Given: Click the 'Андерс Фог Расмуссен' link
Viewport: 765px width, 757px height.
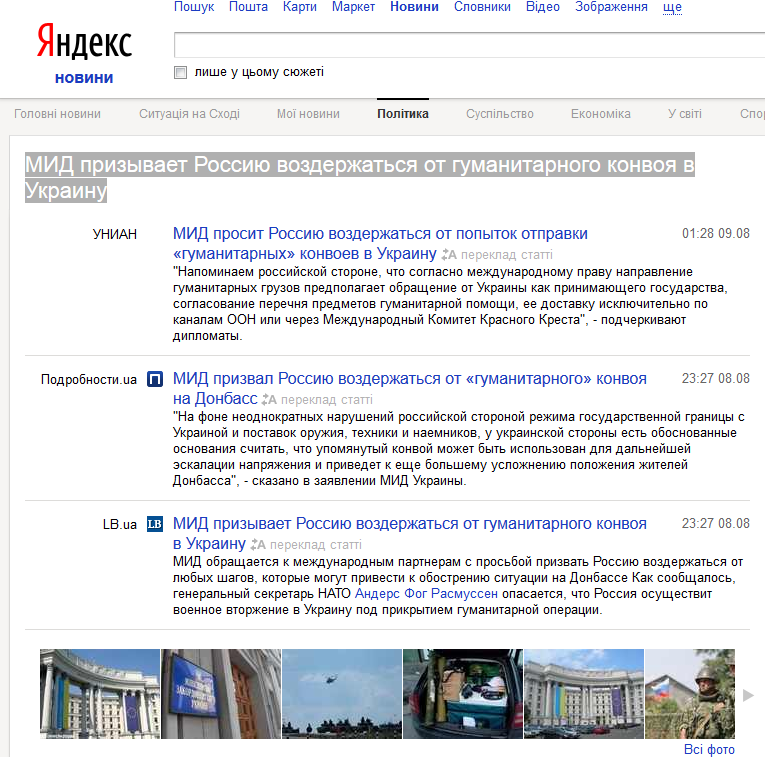Looking at the screenshot, I should [426, 594].
